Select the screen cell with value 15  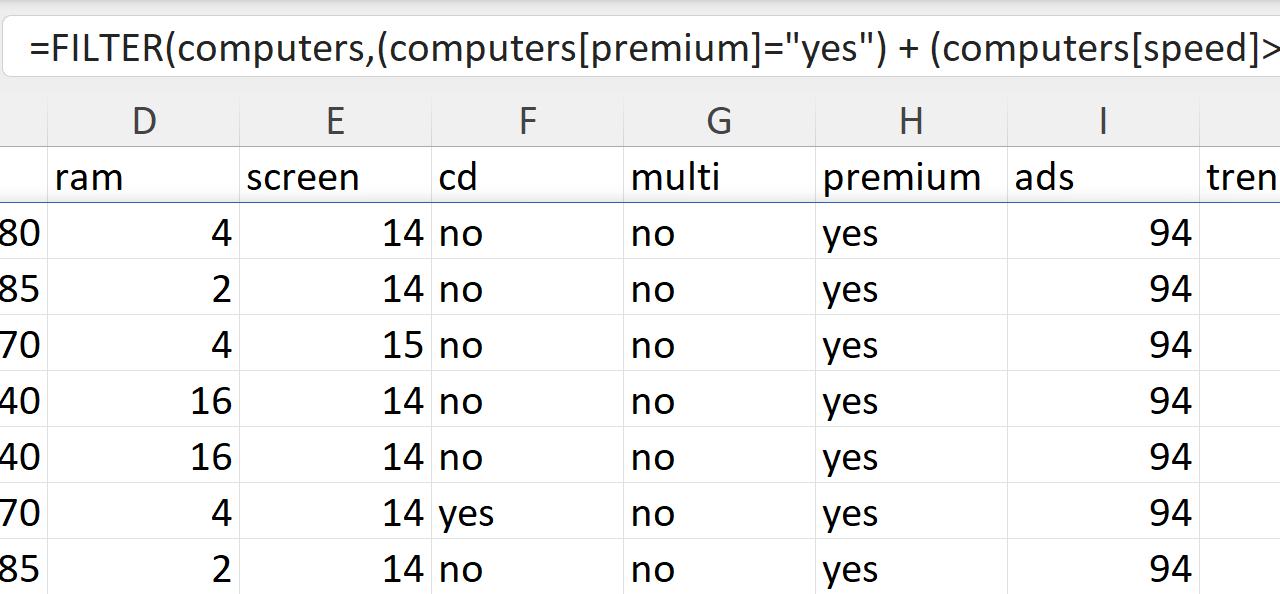pos(336,345)
